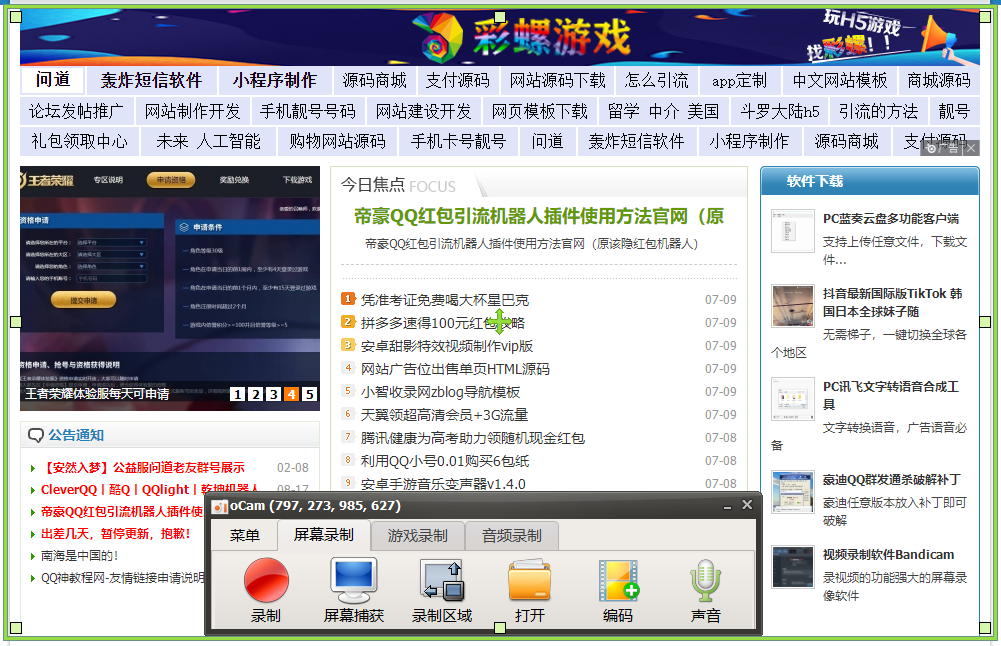Open the green 帝豪QQ红包引流机器人 headline

[x=539, y=216]
